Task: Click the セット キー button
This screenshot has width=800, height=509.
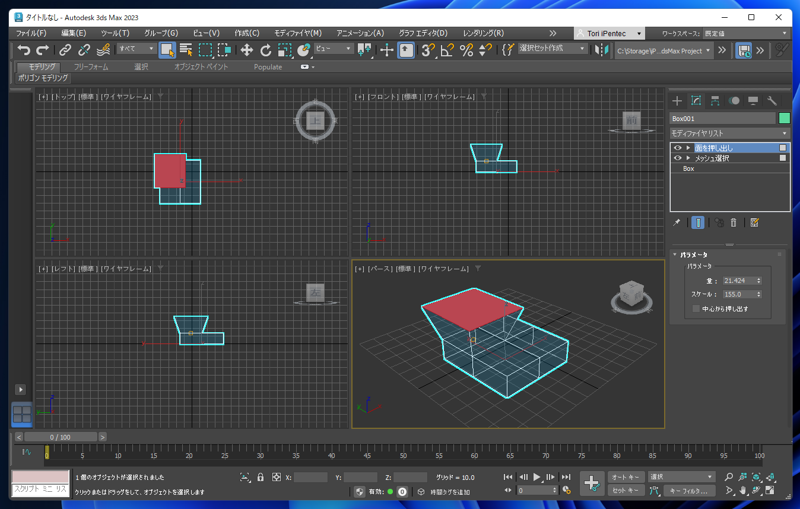Action: tap(626, 491)
